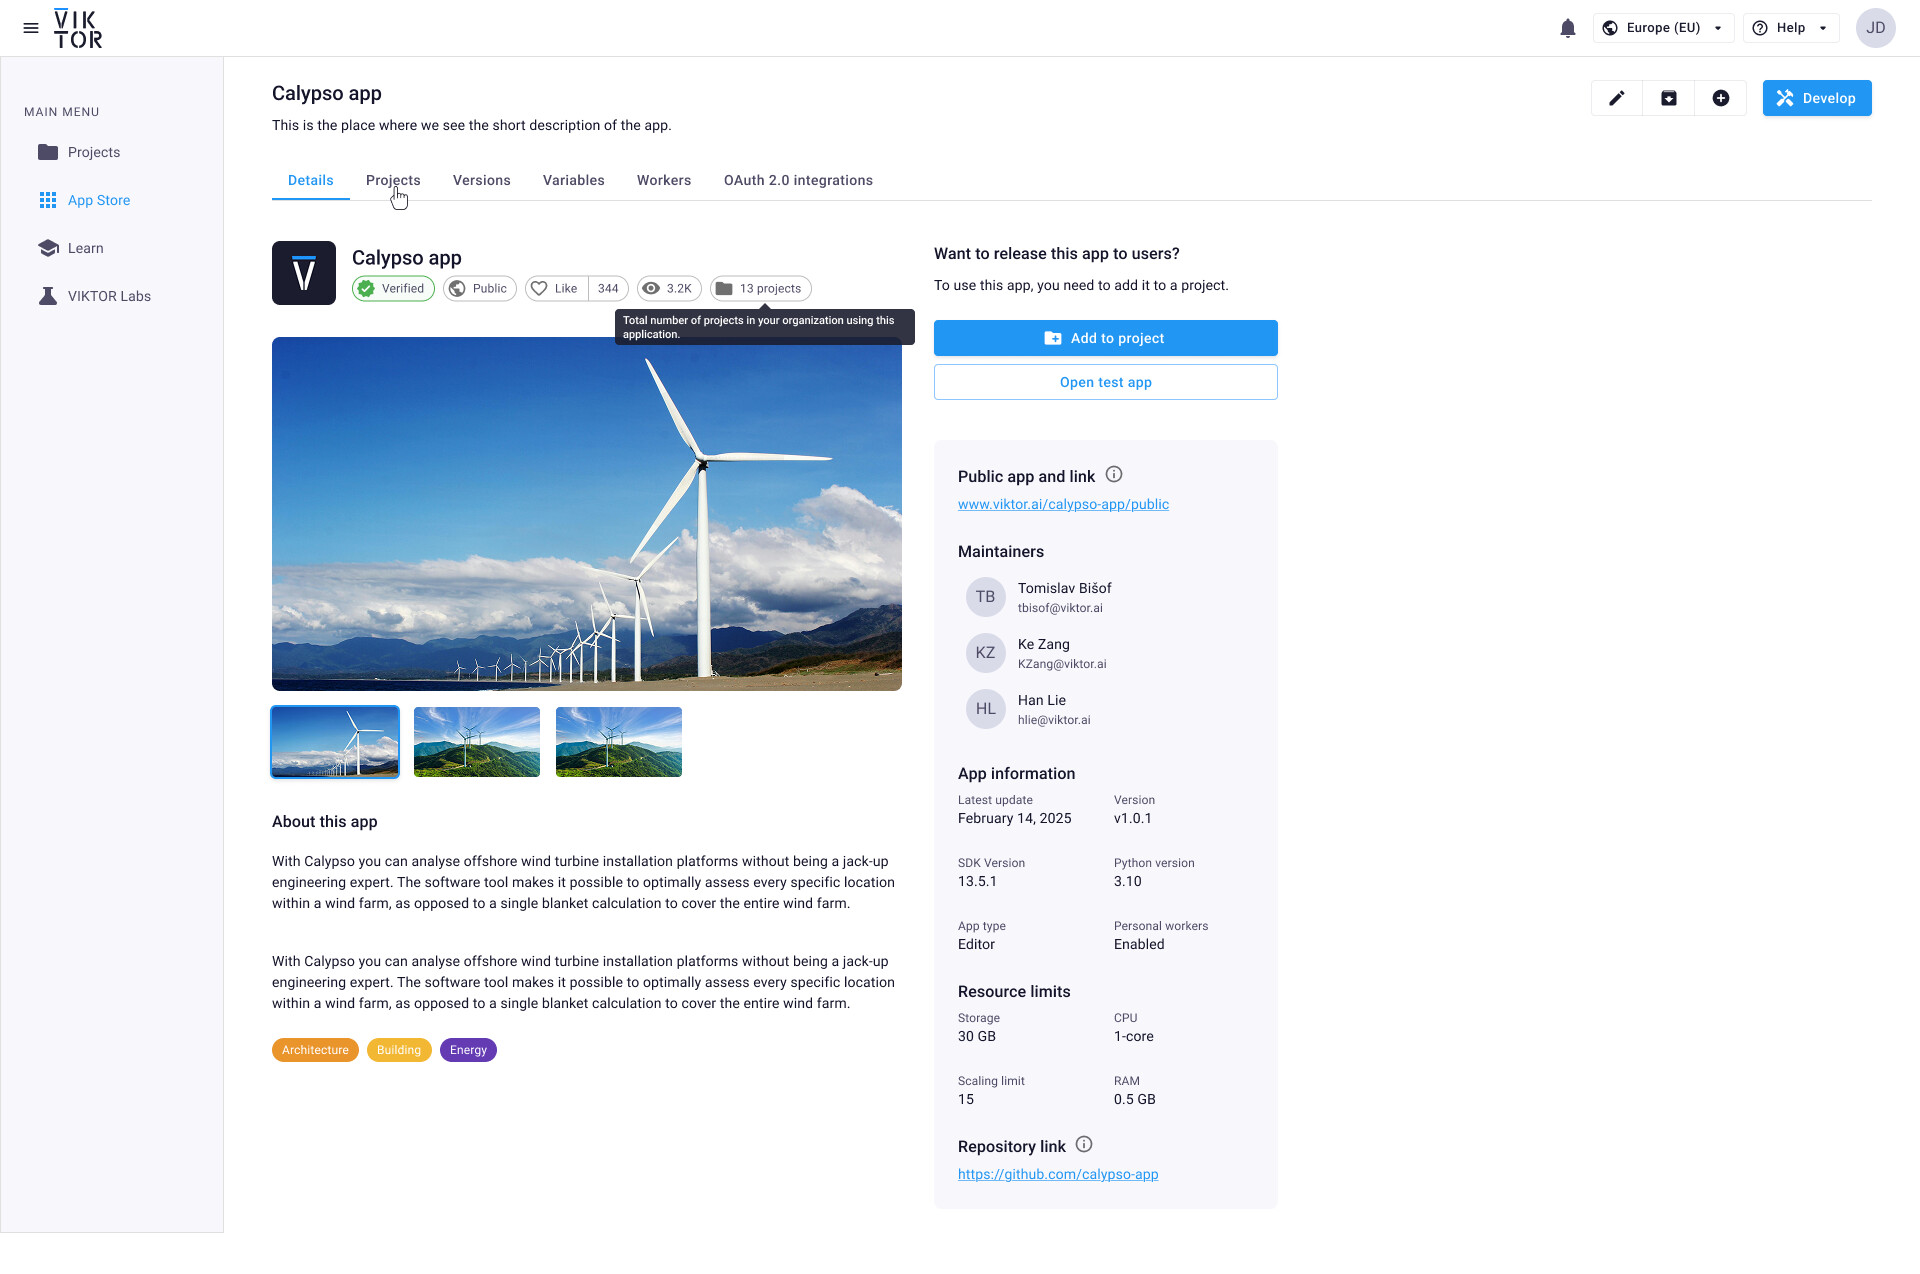Open VIKTOR Labs flask icon in sidebar
Viewport: 1920px width, 1274px height.
[48, 296]
